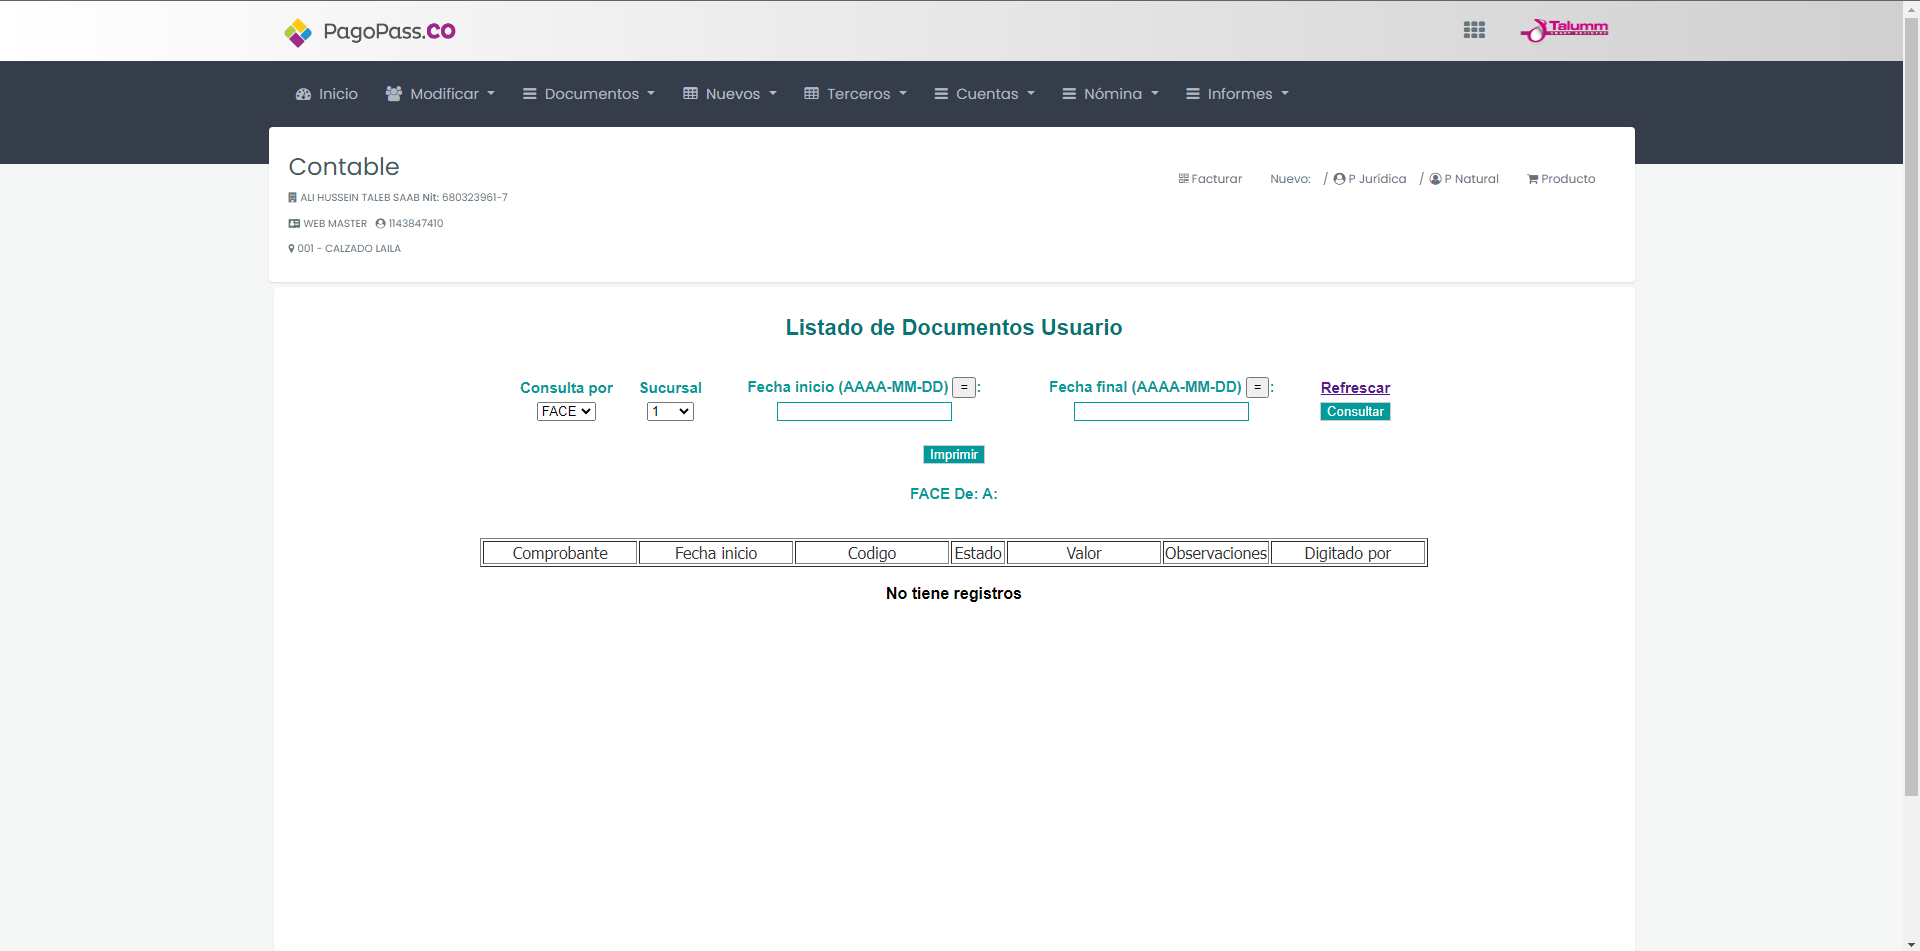Viewport: 1920px width, 951px height.
Task: Expand the Terceros menu
Action: tap(856, 94)
